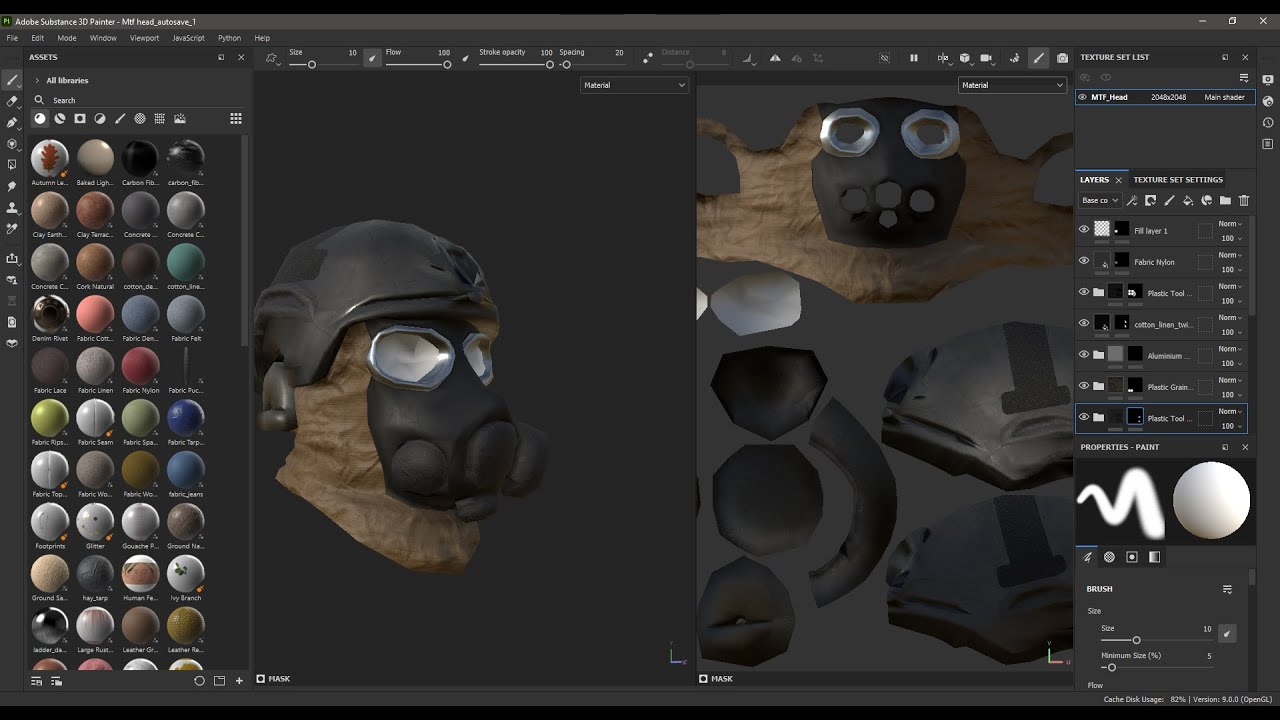Add a new folder group in Layers

pyautogui.click(x=1225, y=201)
